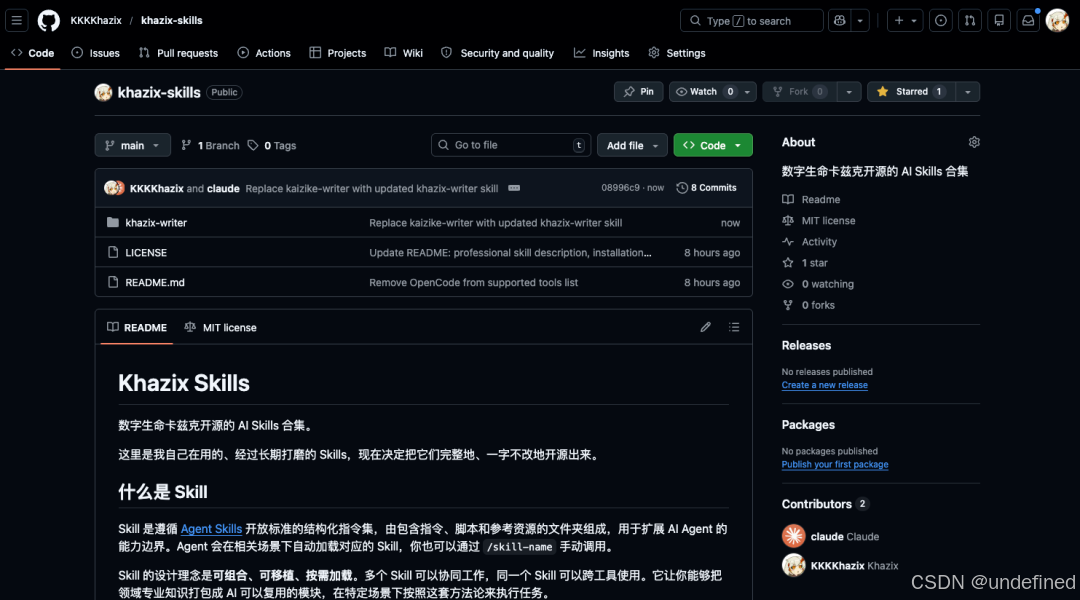Open khazix-skills breadcrumb link

(172, 21)
